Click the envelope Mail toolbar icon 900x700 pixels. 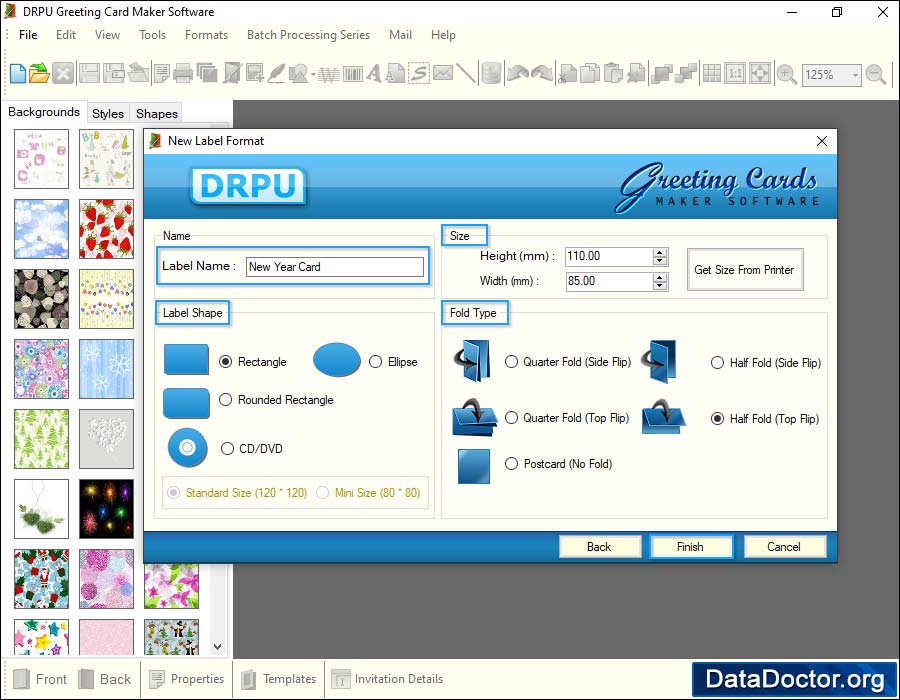point(443,73)
